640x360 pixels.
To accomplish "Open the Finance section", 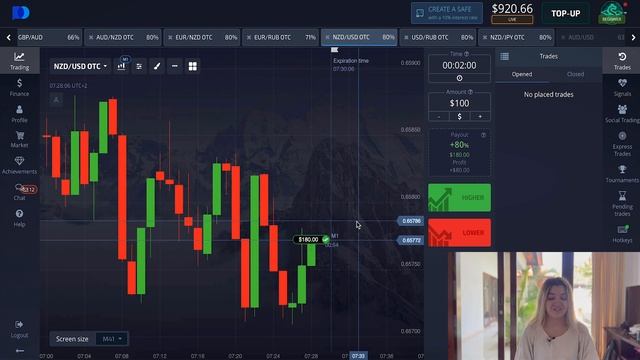I will (19, 87).
